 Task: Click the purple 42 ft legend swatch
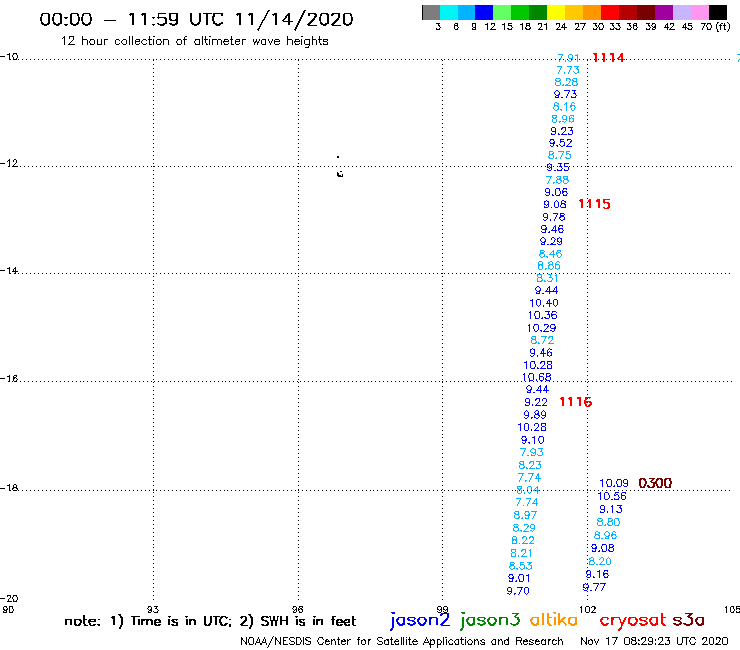point(664,12)
